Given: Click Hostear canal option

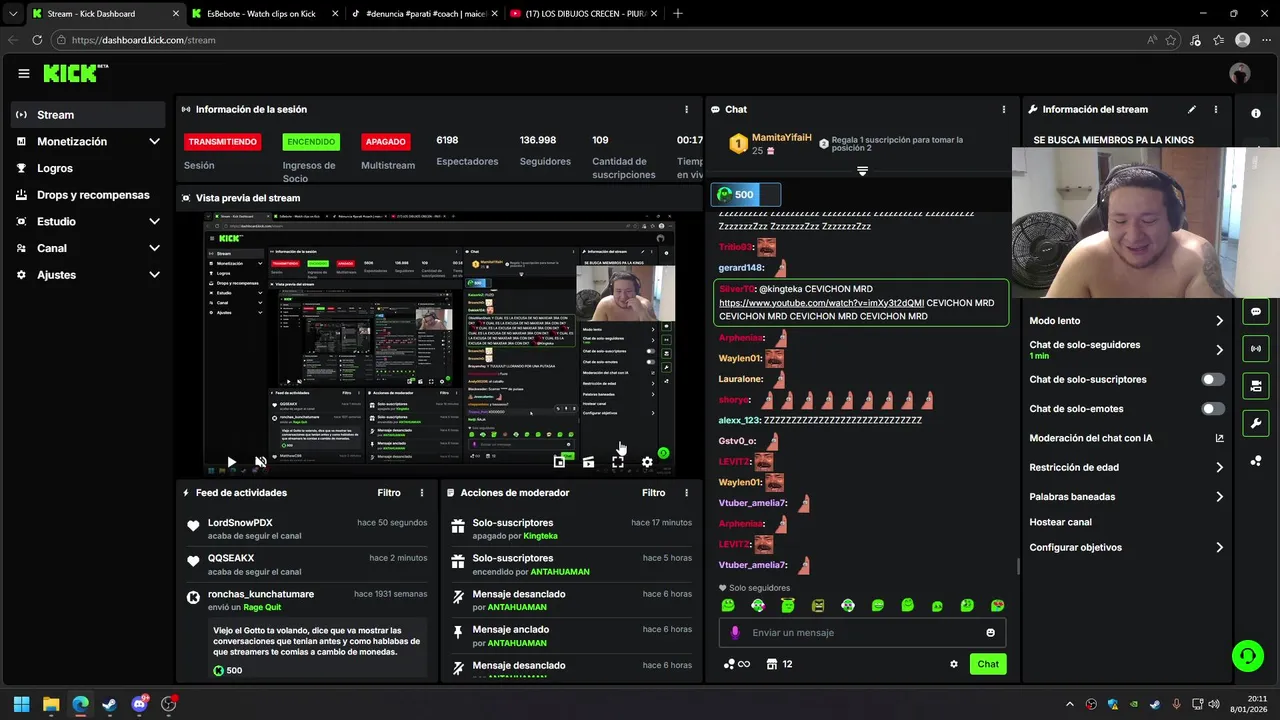Looking at the screenshot, I should tap(1061, 522).
